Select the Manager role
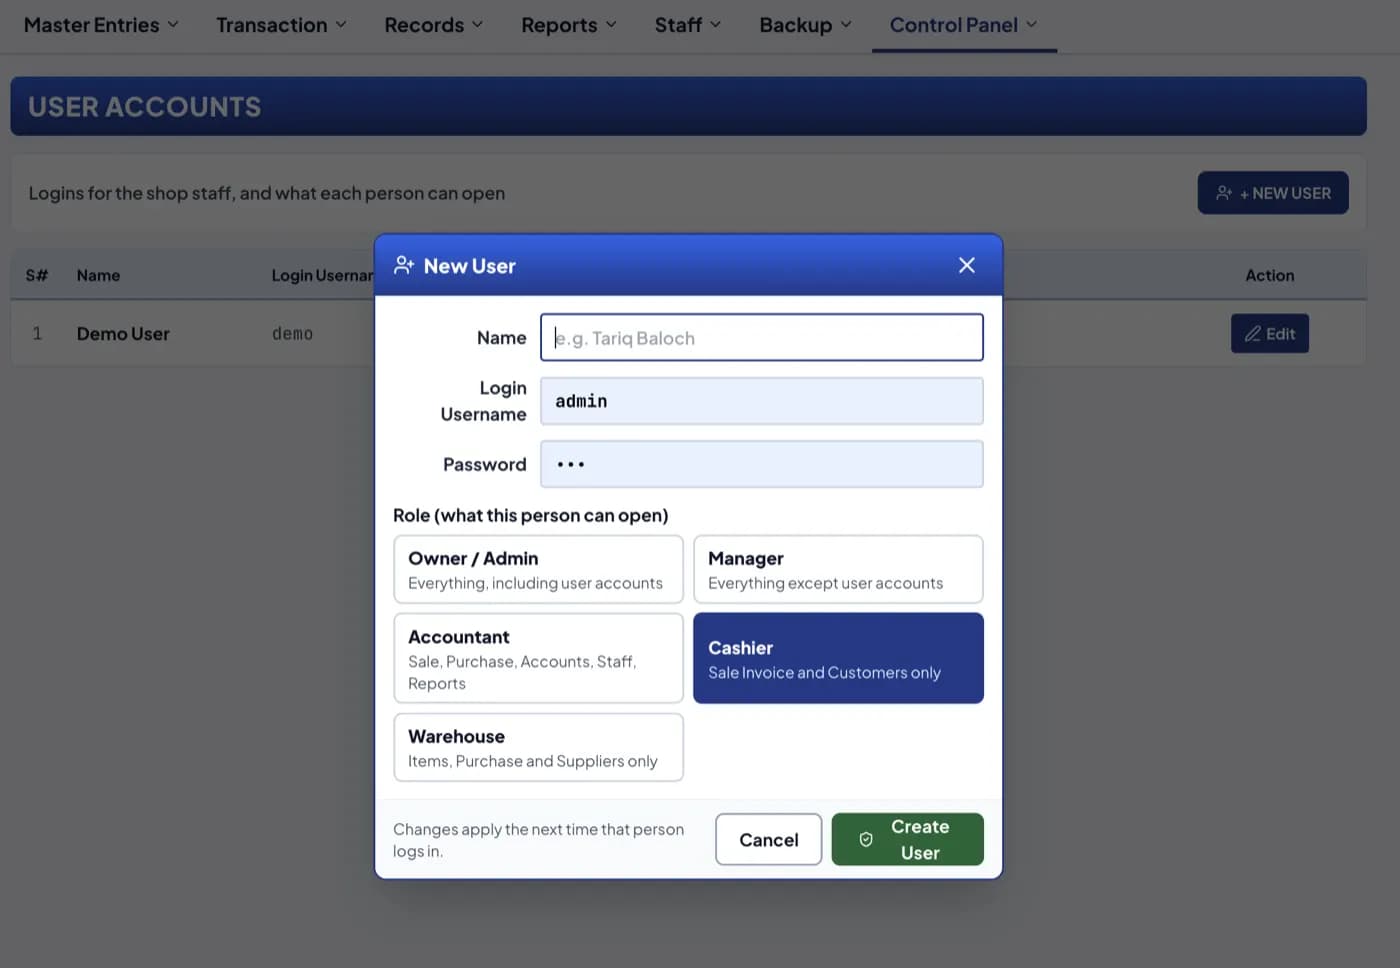The image size is (1400, 968). coord(838,569)
